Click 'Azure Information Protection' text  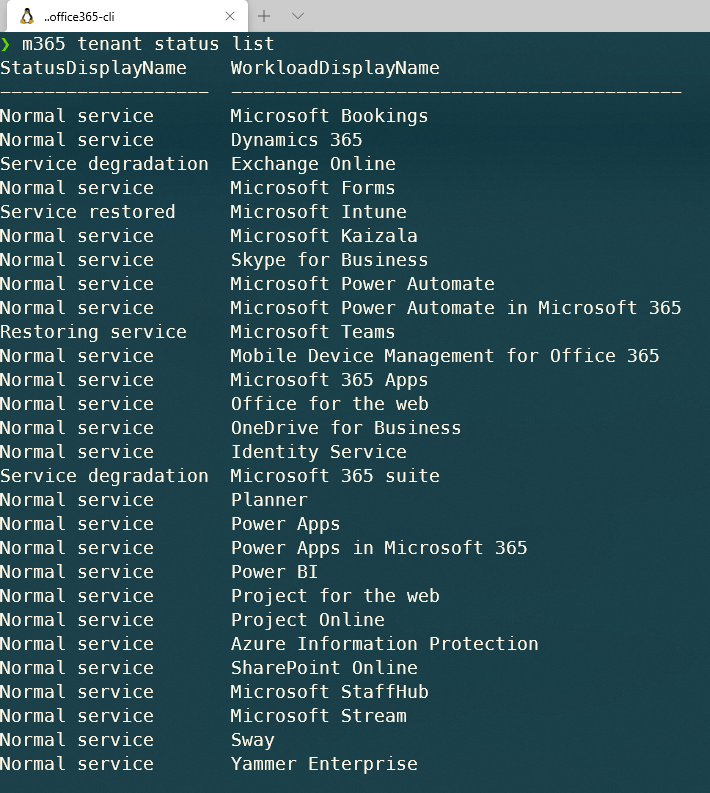(384, 644)
